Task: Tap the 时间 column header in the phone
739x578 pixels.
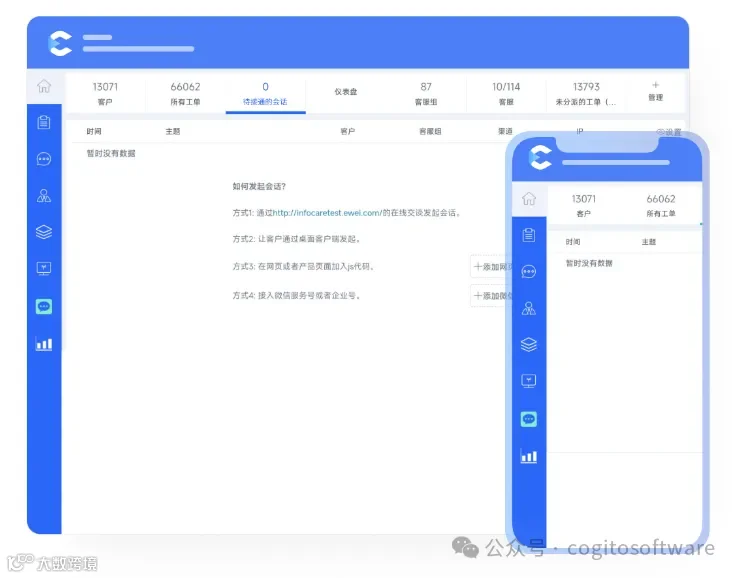Action: coord(573,242)
